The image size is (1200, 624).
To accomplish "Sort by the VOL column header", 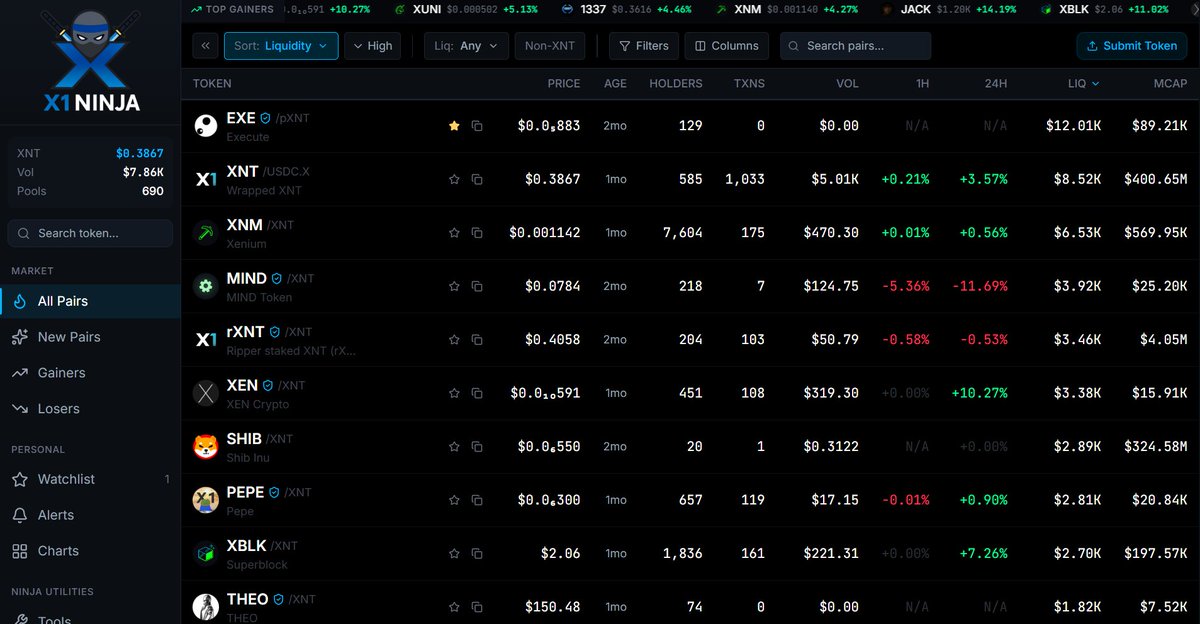I will coord(847,84).
